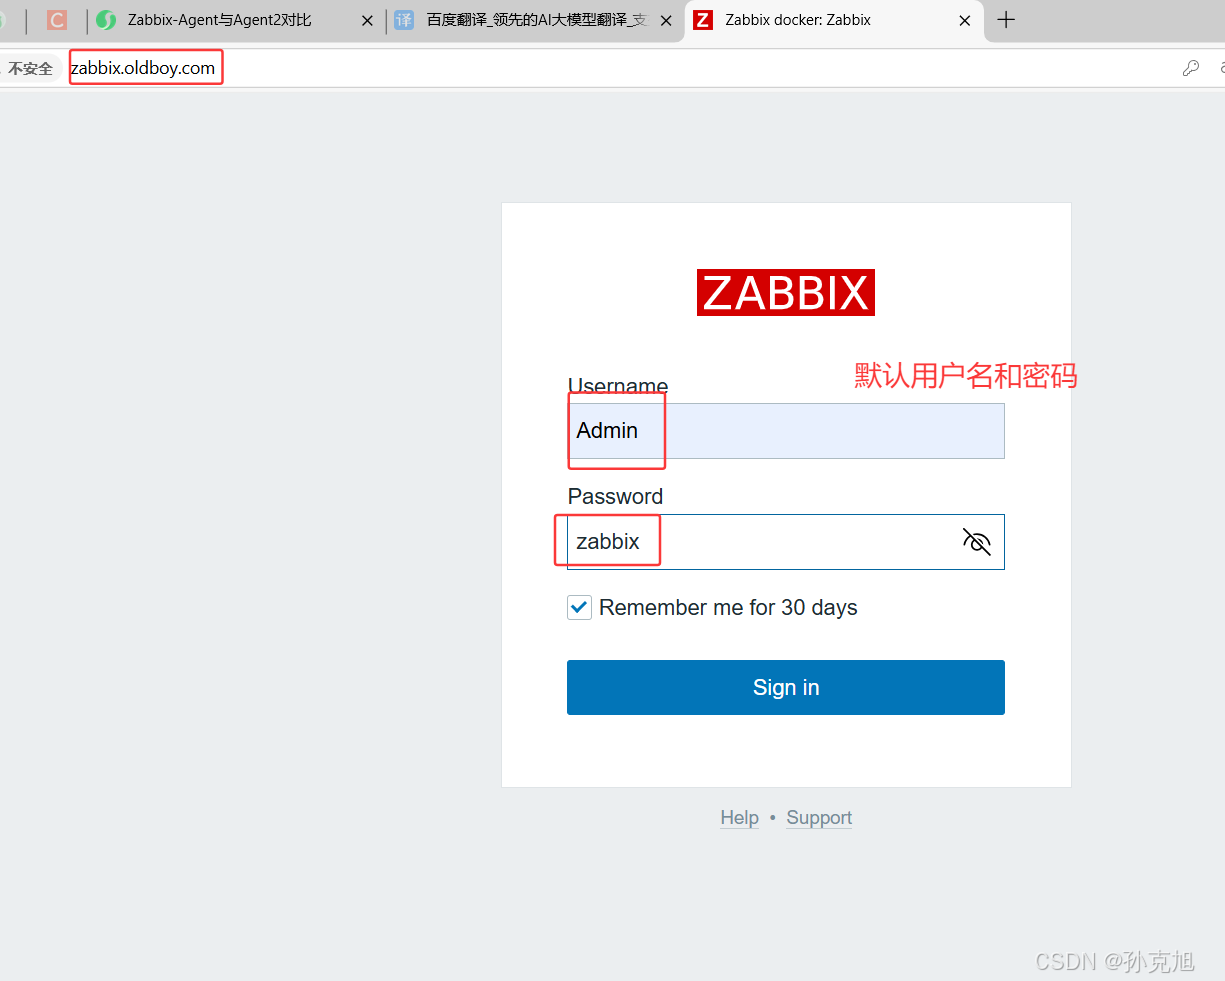Focus the Password input field

(785, 542)
